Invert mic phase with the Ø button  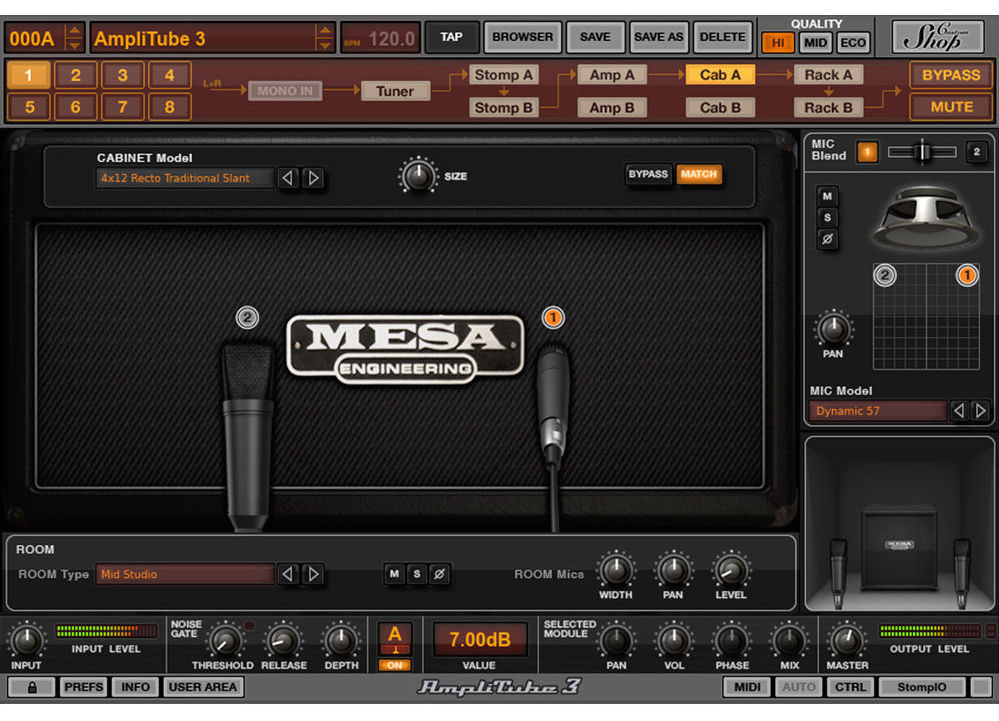click(x=827, y=239)
